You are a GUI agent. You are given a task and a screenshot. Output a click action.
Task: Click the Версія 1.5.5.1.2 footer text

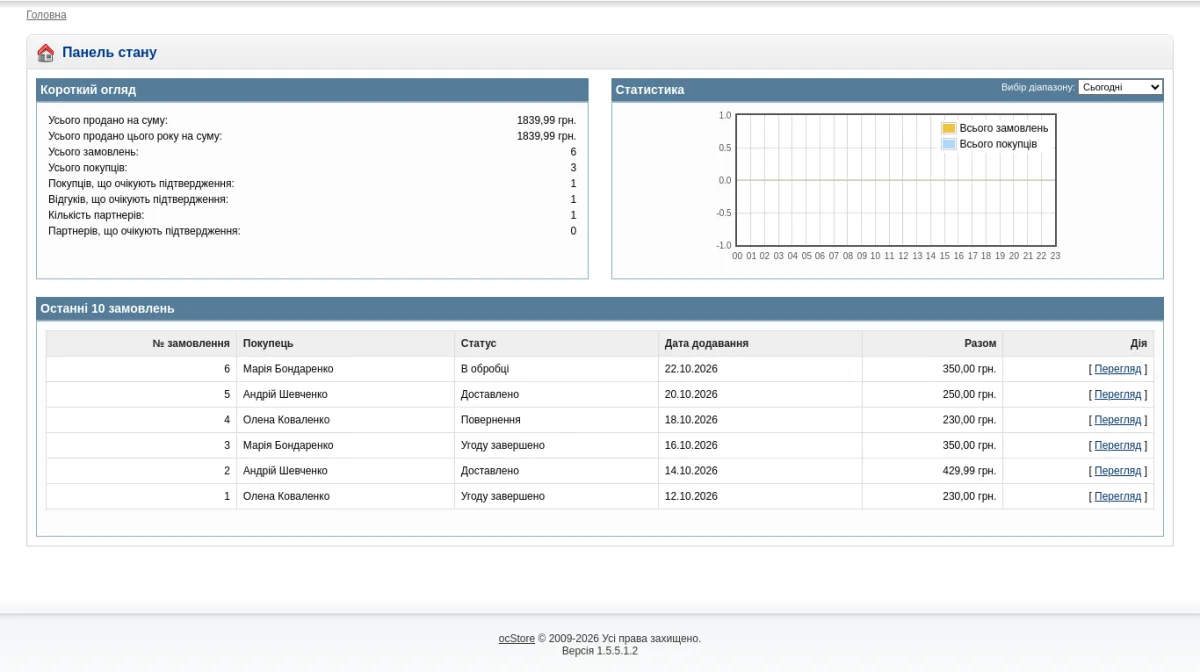point(600,651)
